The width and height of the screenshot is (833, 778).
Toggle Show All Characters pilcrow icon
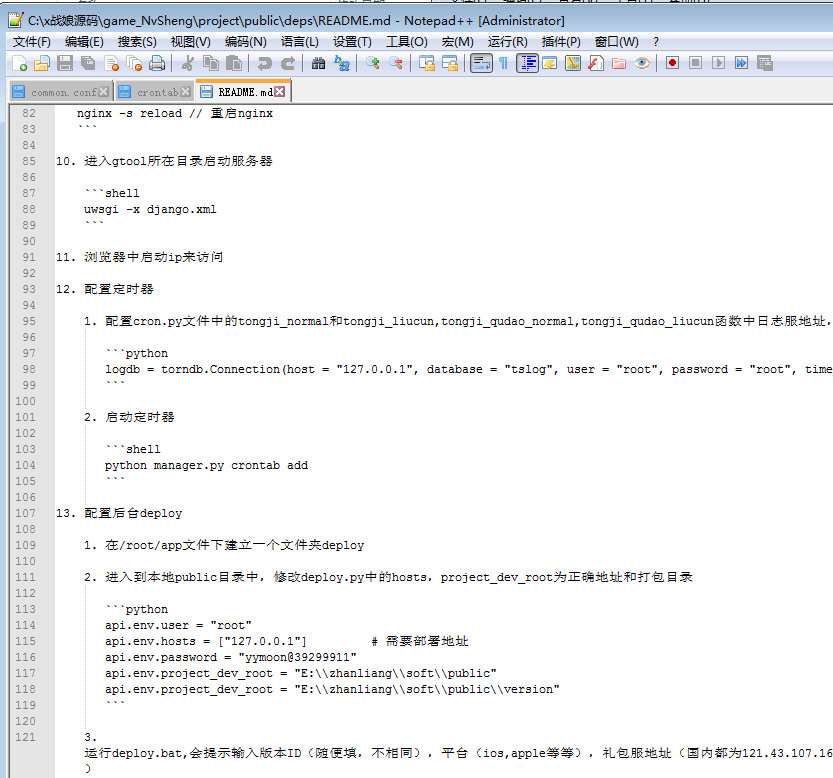(x=504, y=63)
